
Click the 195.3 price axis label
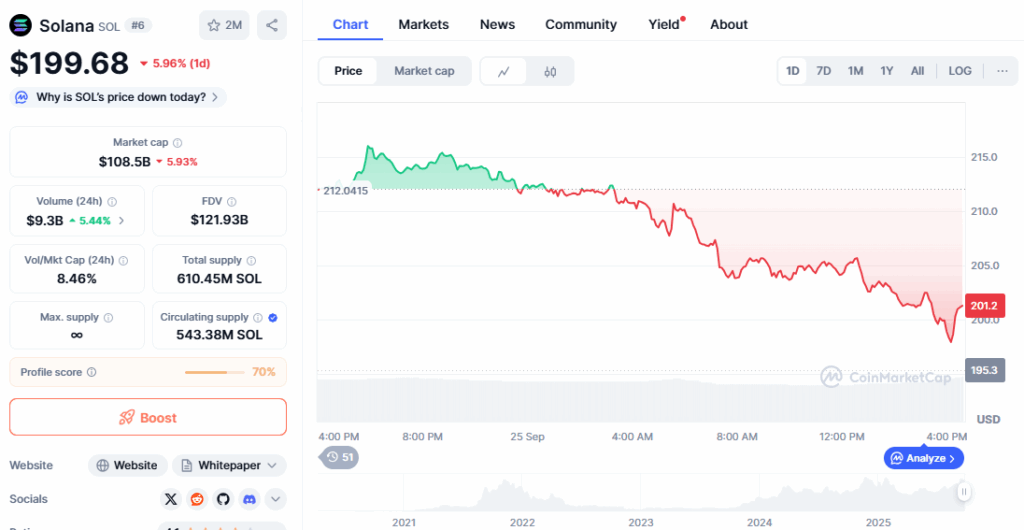[984, 370]
